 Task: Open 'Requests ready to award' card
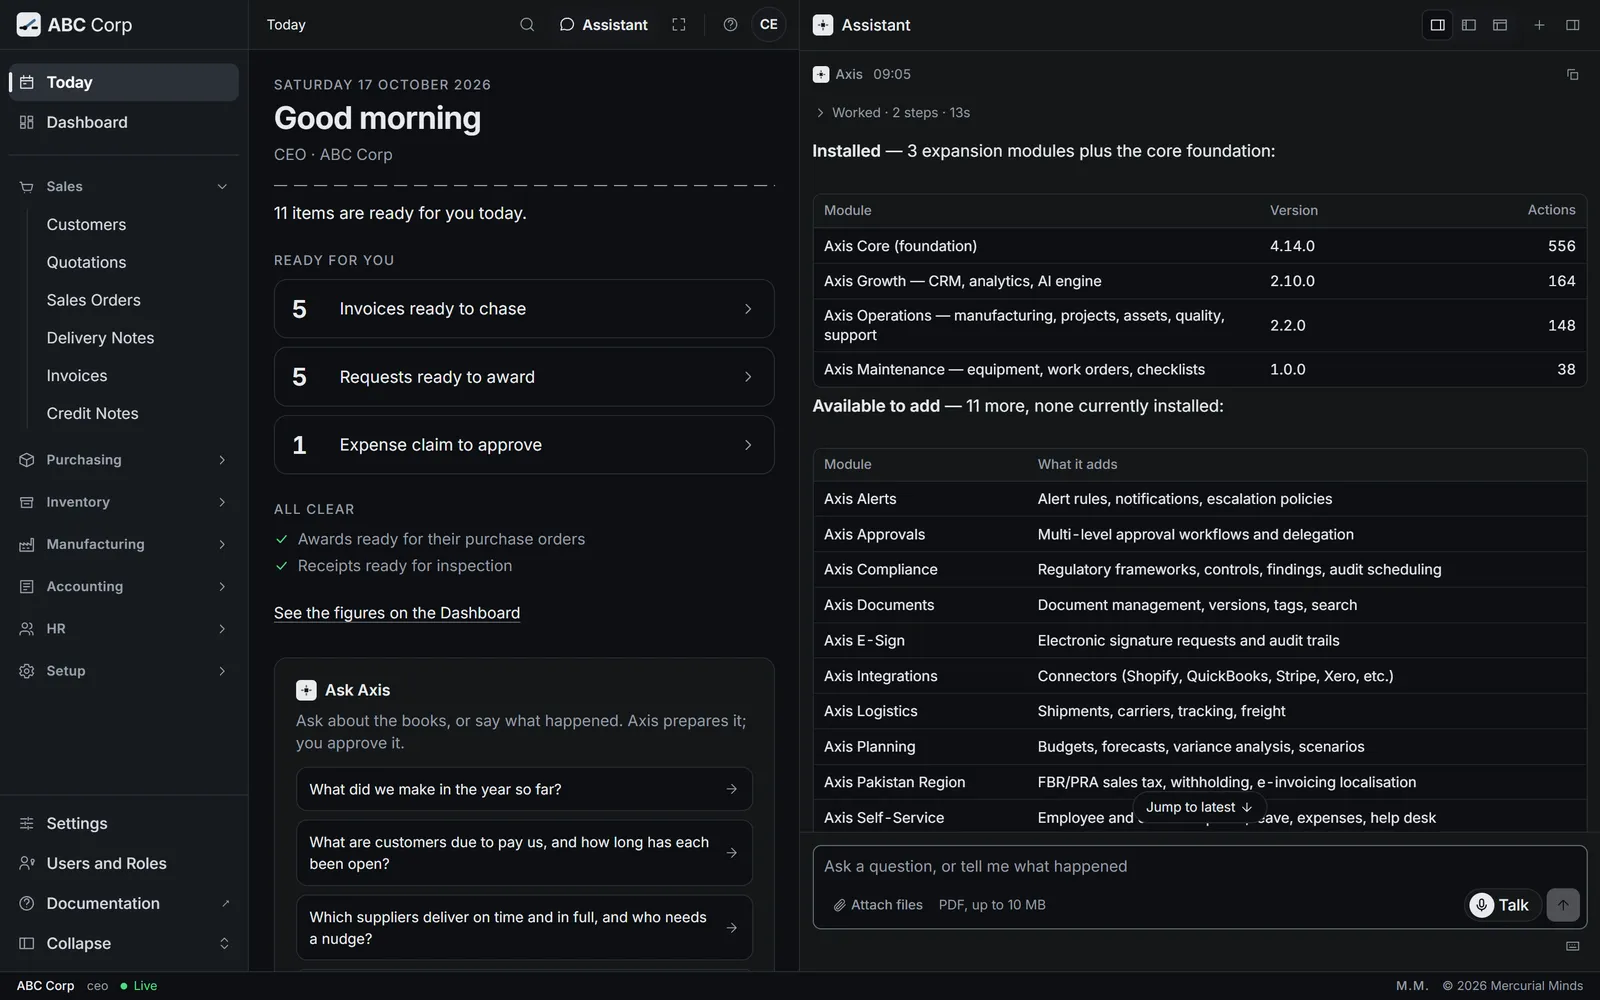(x=524, y=377)
